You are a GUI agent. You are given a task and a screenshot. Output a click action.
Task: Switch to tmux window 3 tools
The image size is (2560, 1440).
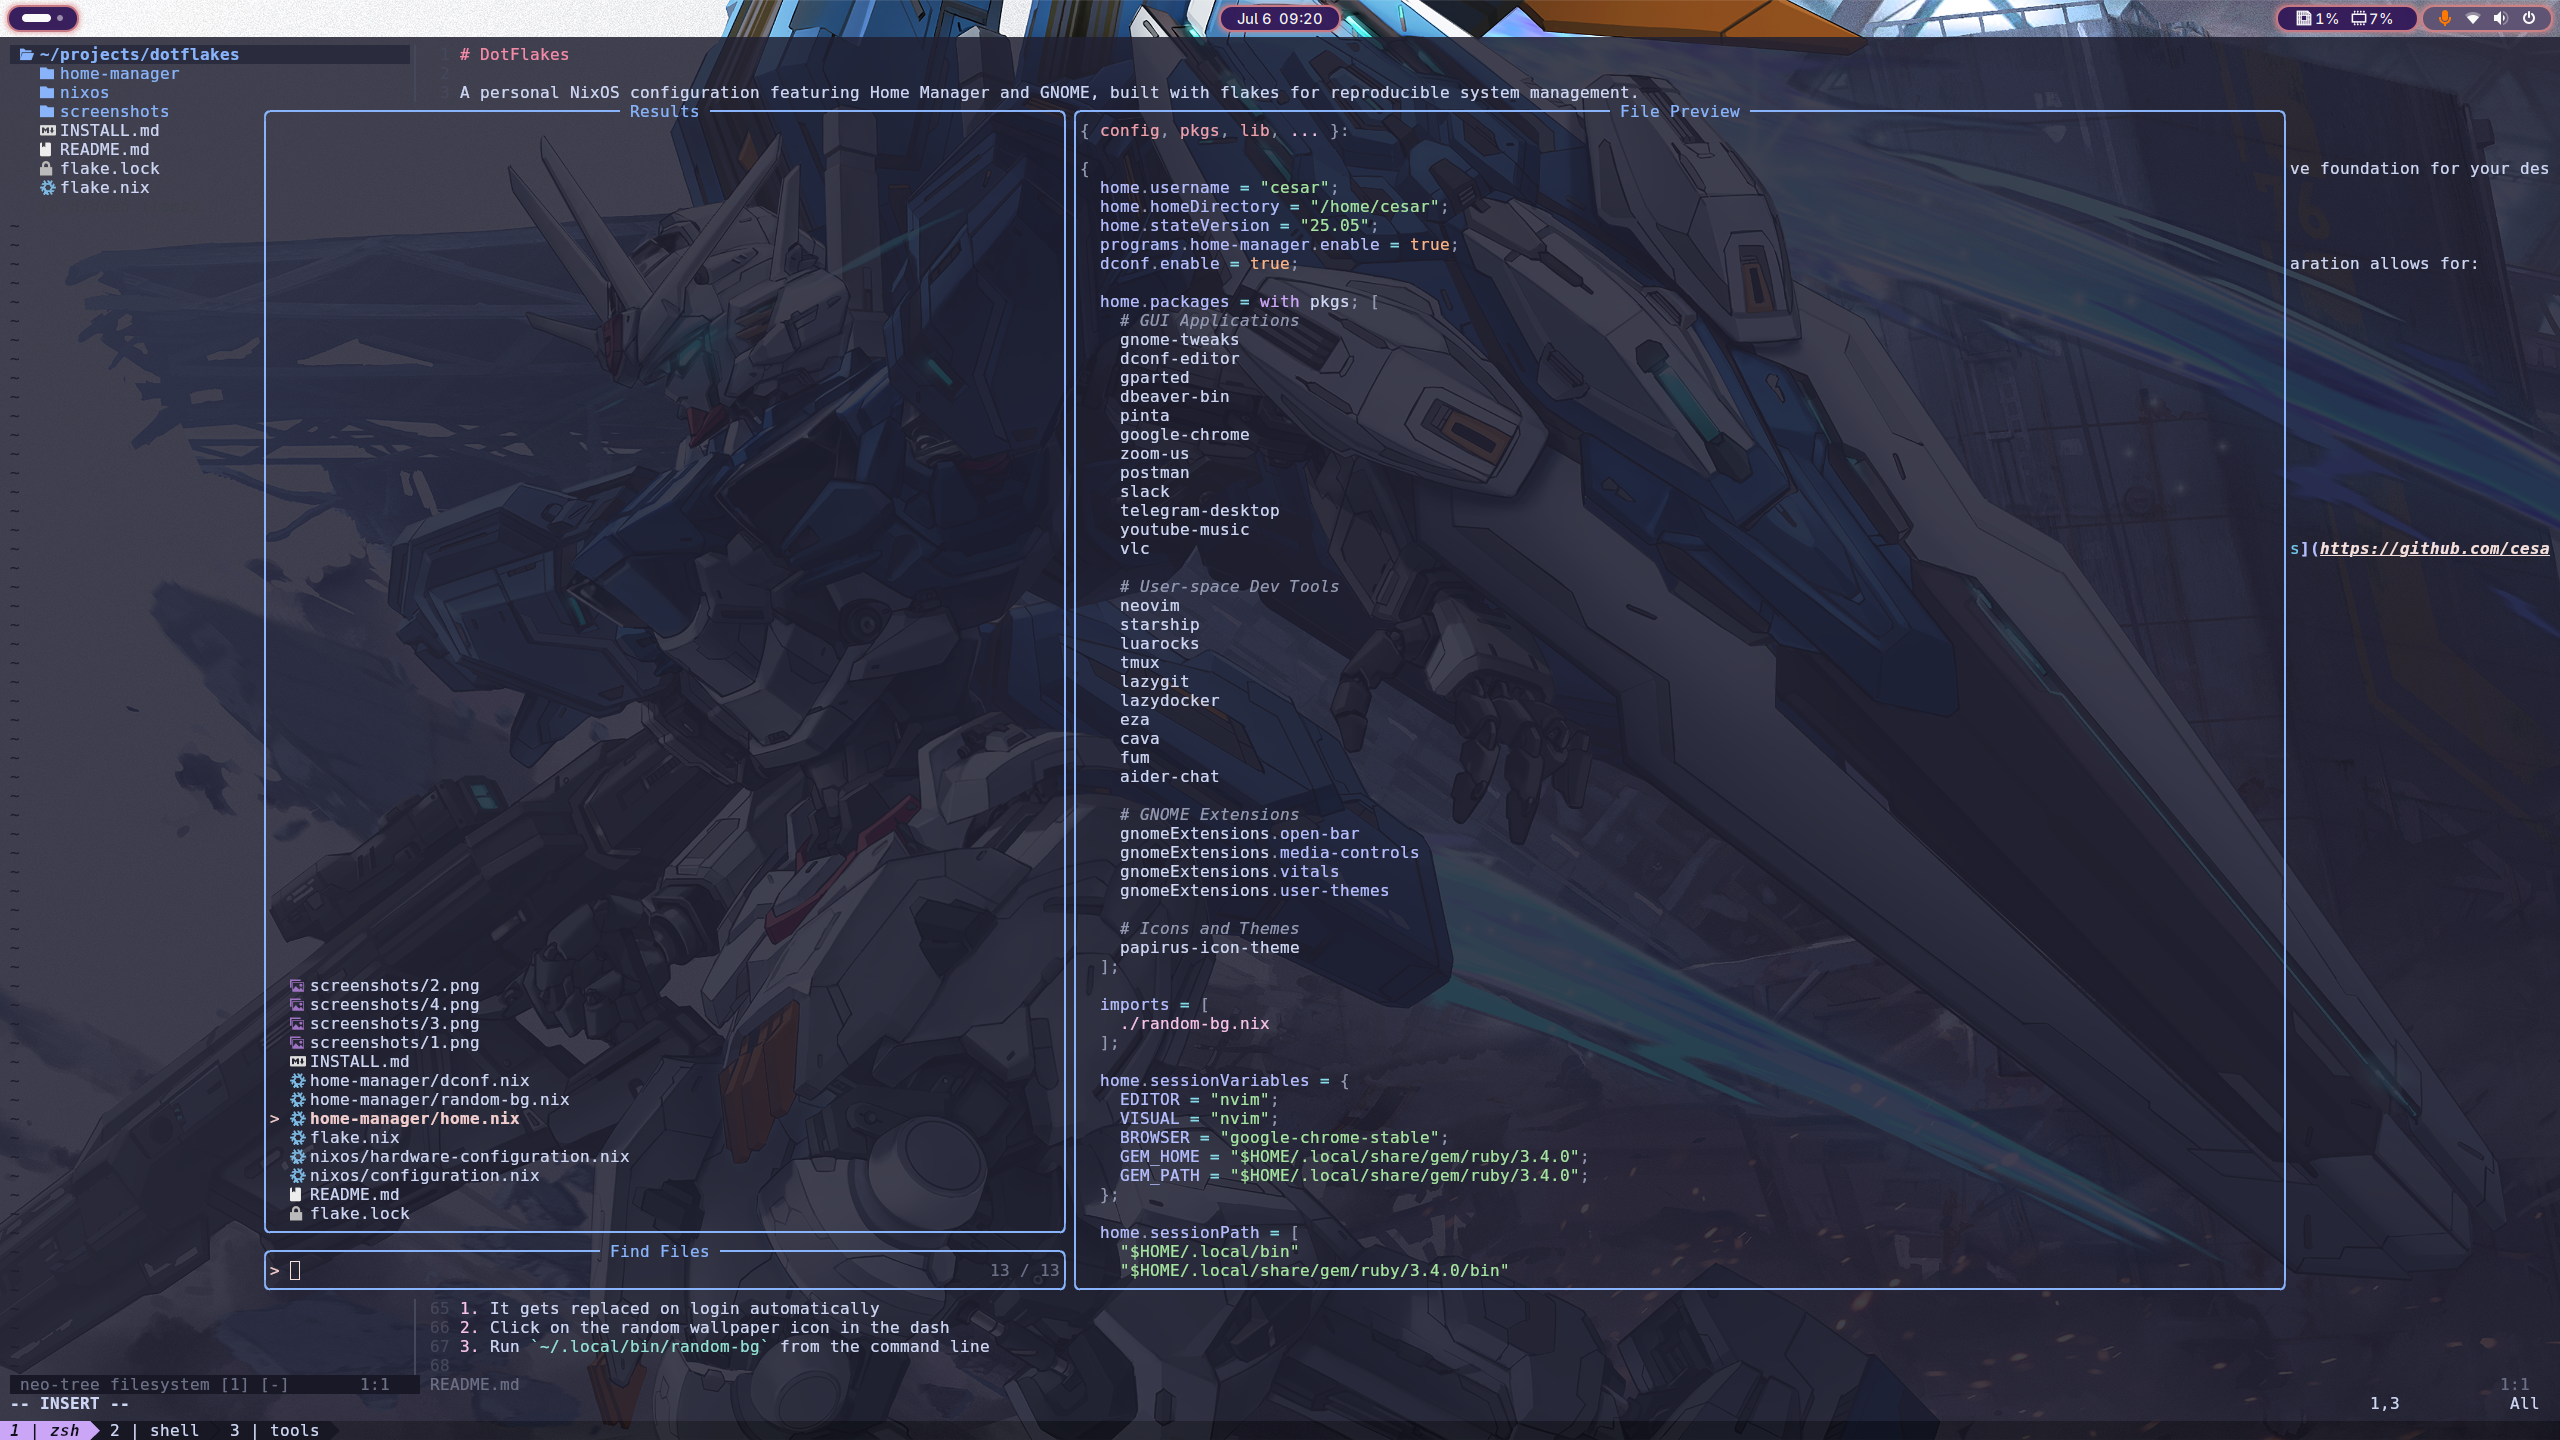(x=275, y=1430)
